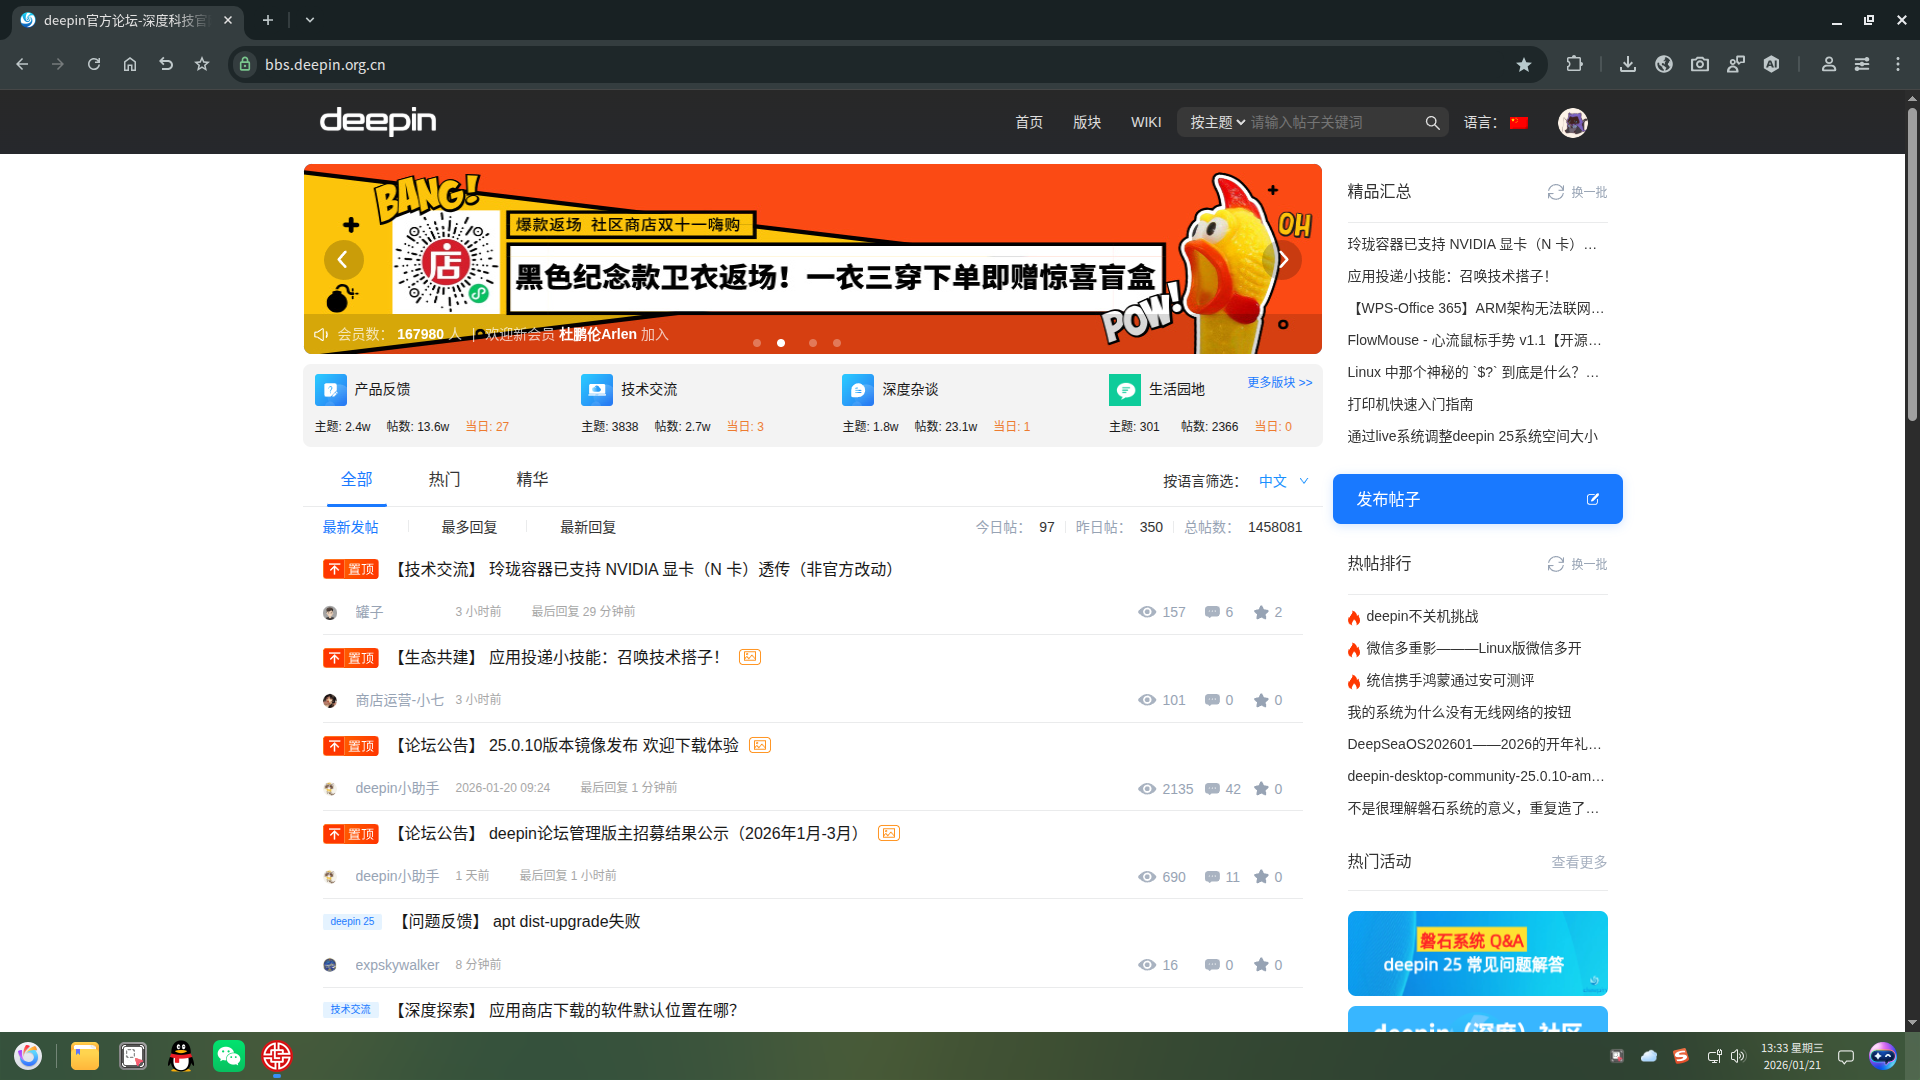Launch WeChat from the taskbar
Image resolution: width=1920 pixels, height=1080 pixels.
(229, 1056)
